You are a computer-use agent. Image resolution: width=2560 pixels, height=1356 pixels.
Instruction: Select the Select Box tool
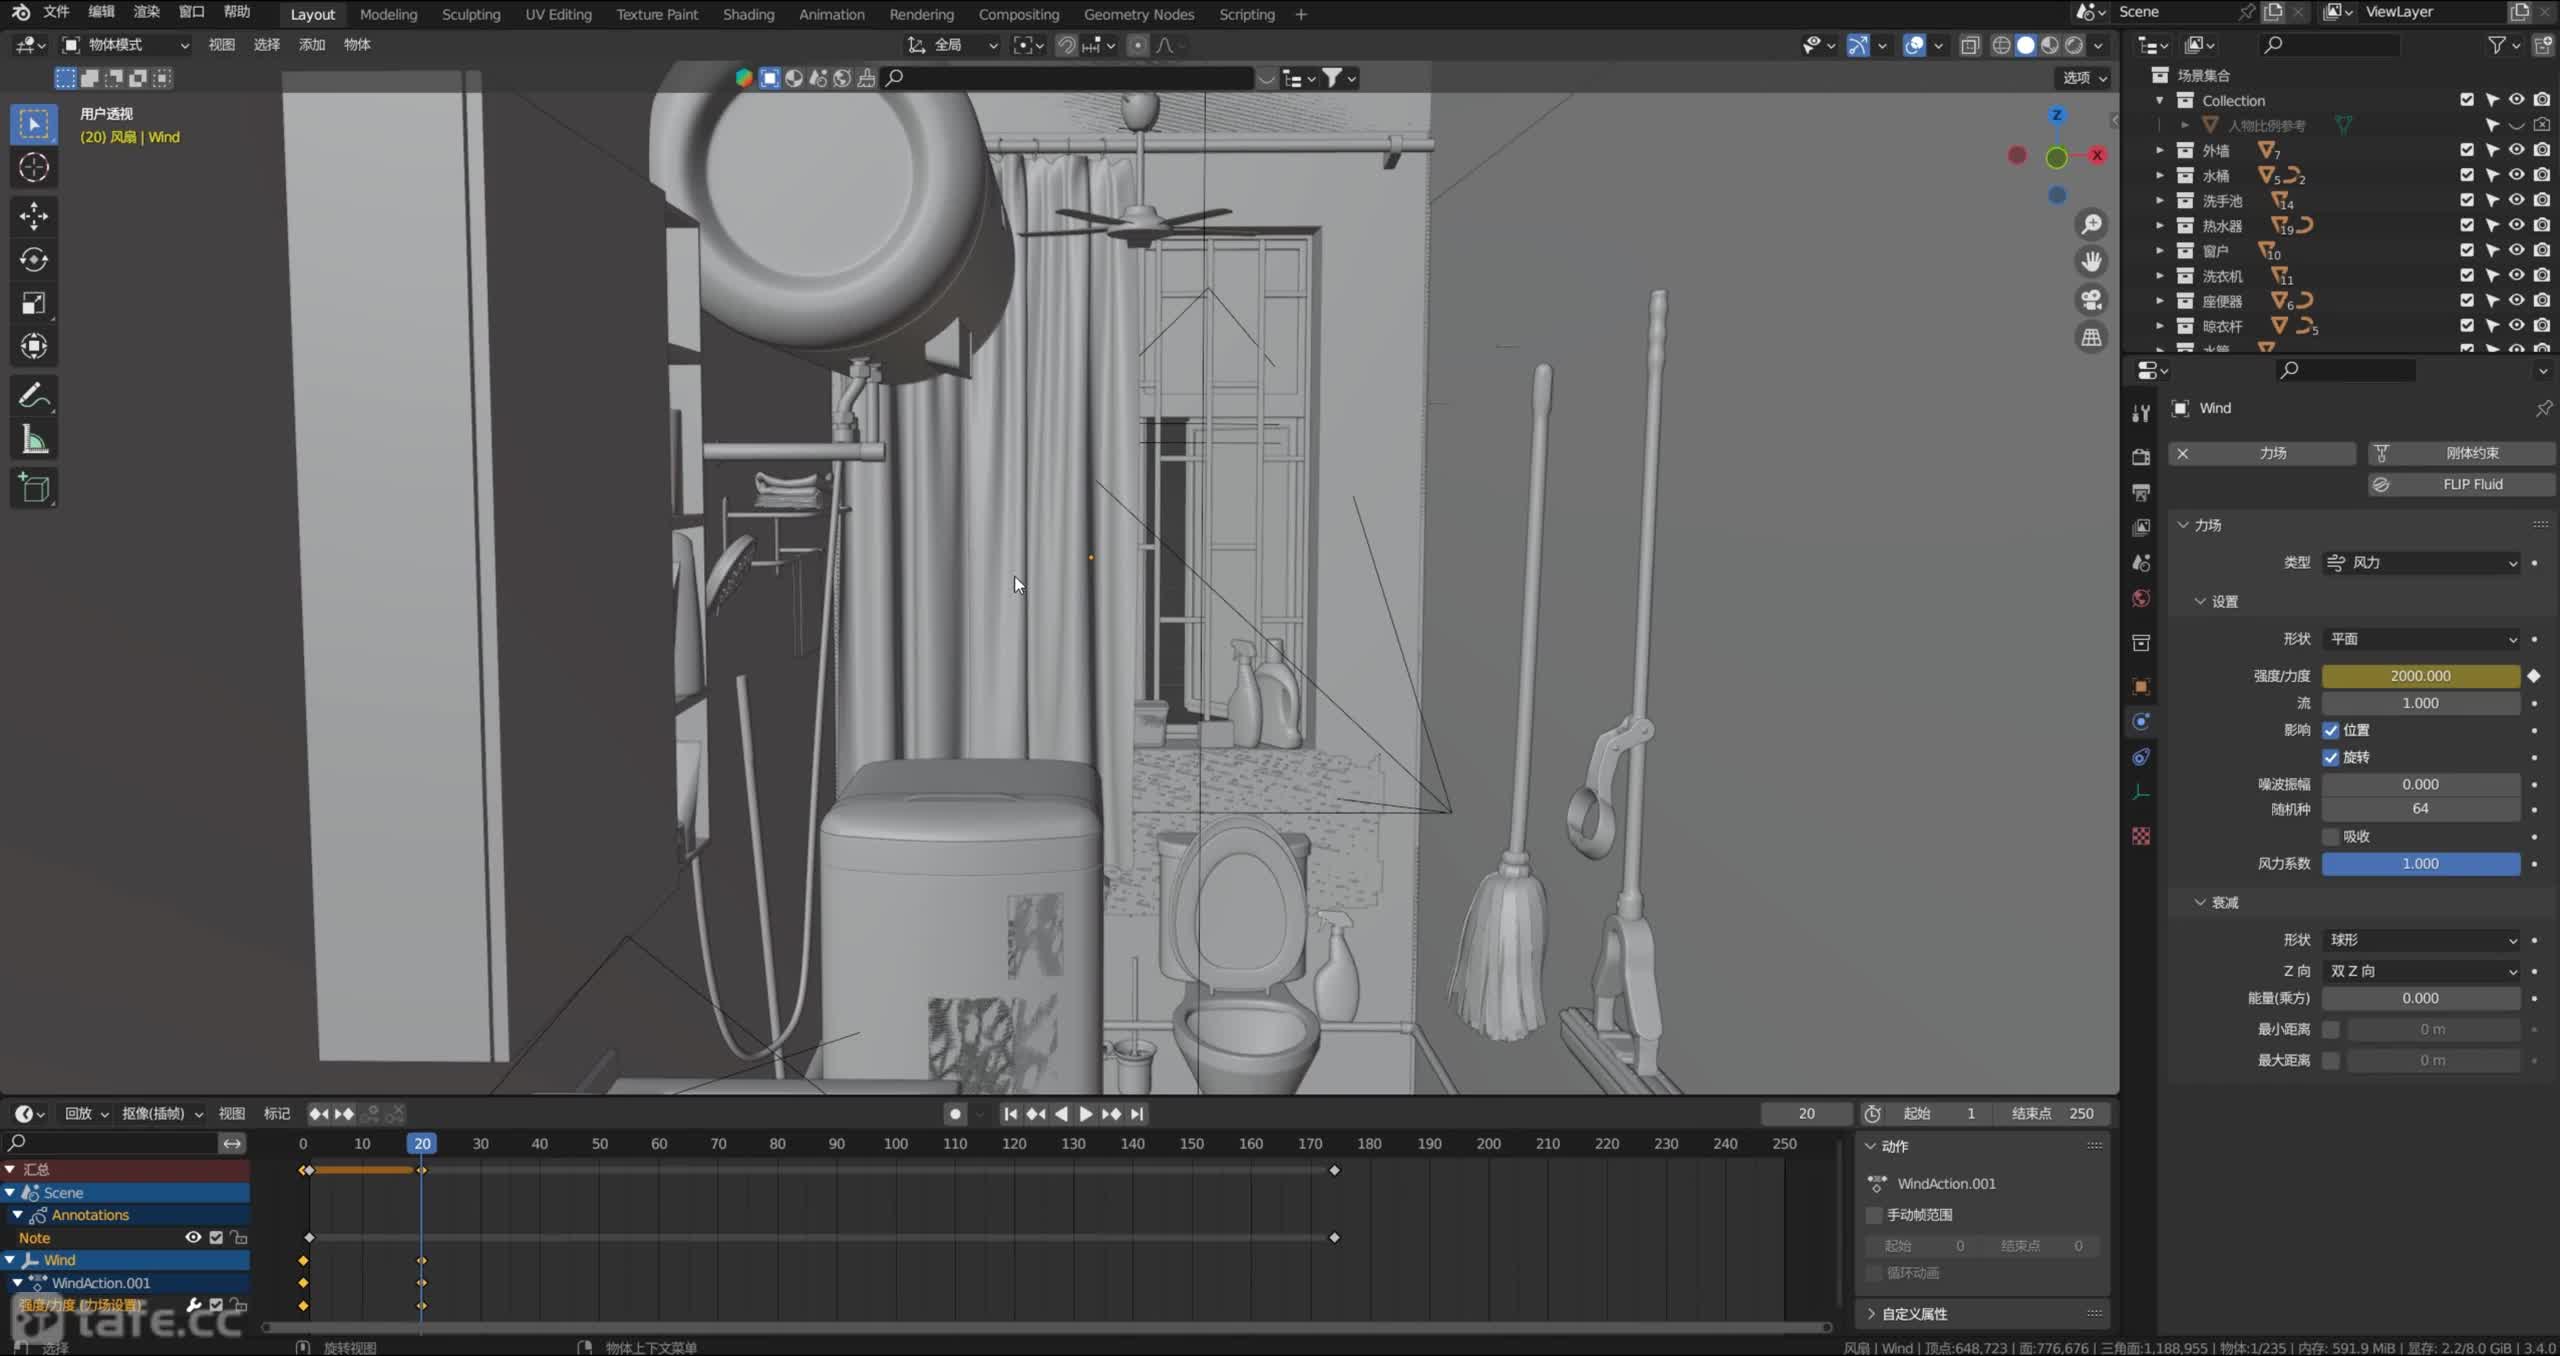pos(34,124)
